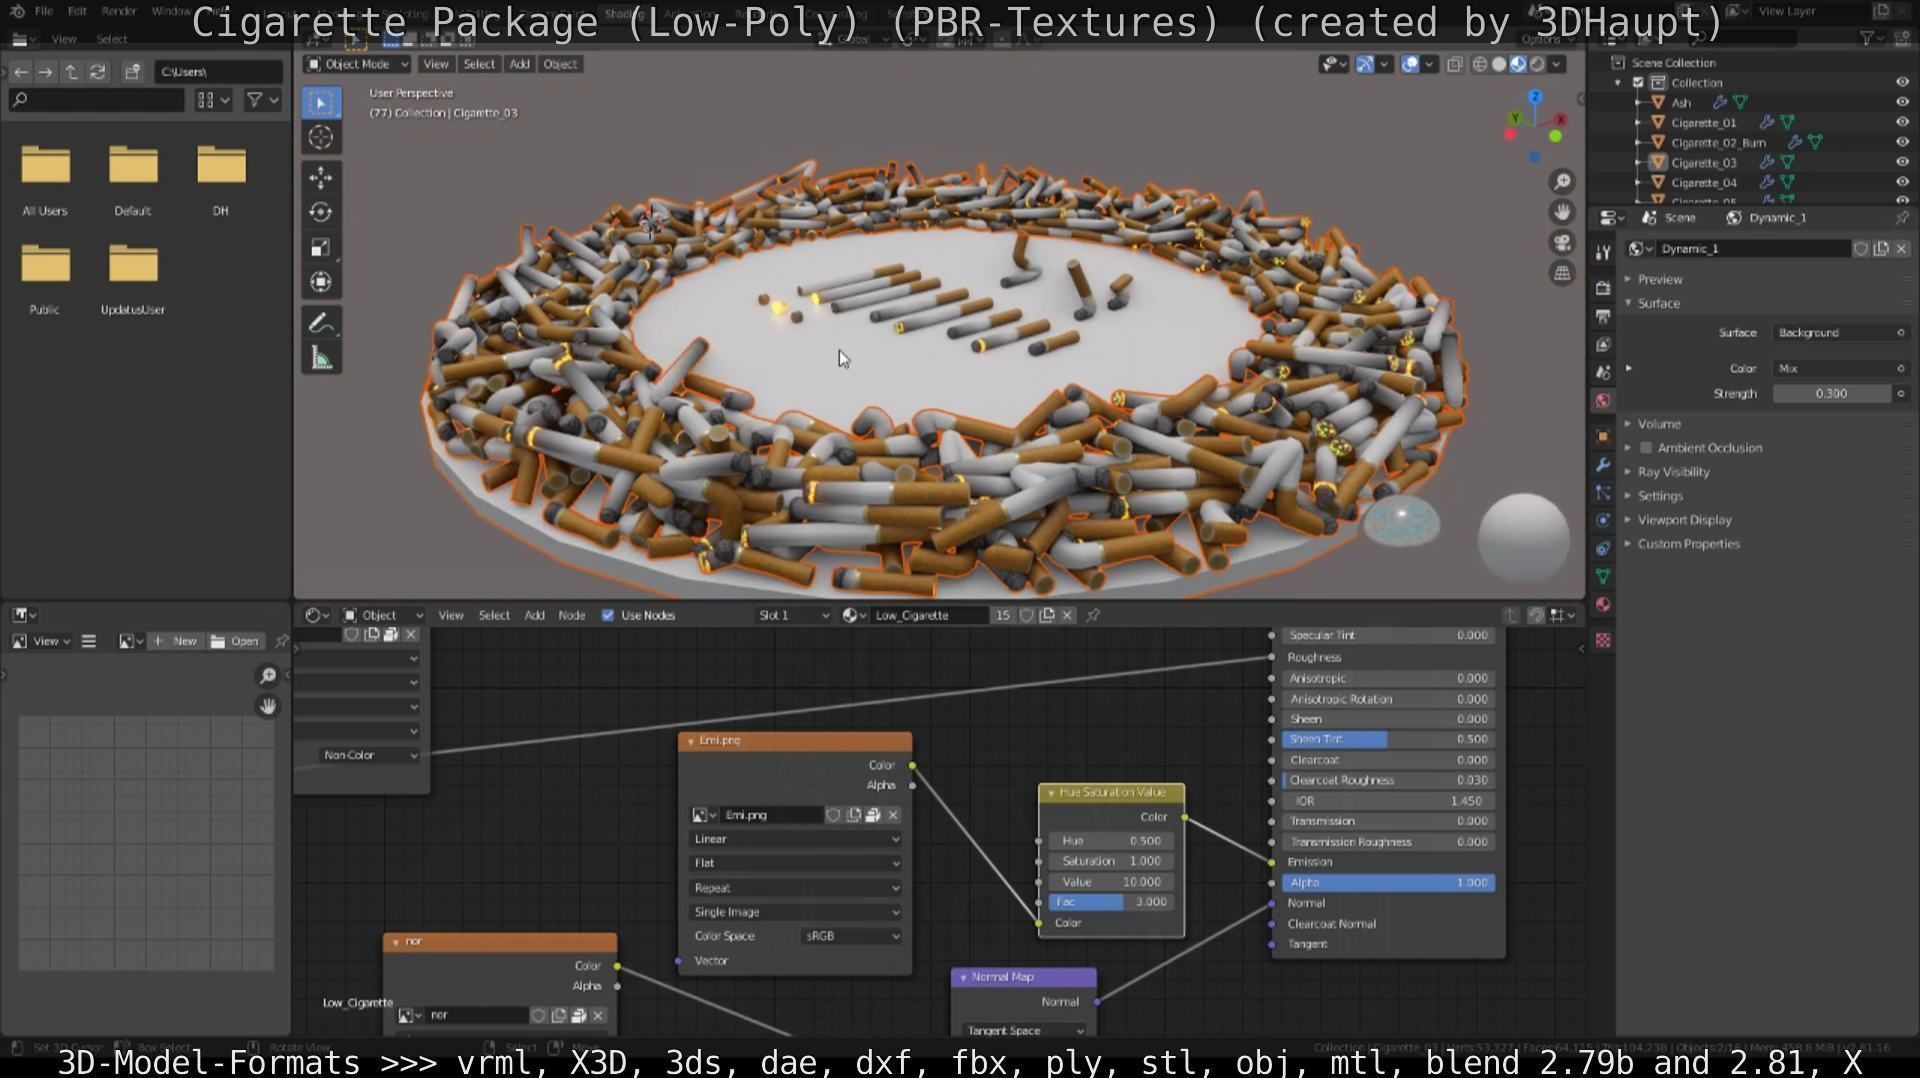Unlink the Low_Cigarette material with X
The height and width of the screenshot is (1078, 1920).
coord(1067,615)
